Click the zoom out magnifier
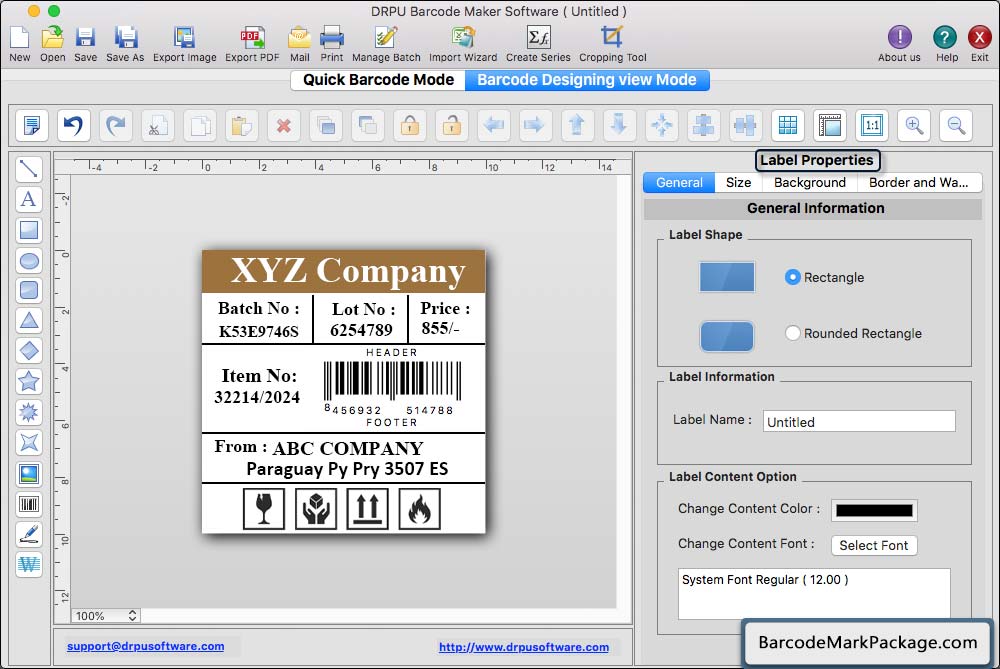The height and width of the screenshot is (669, 1000). 956,125
